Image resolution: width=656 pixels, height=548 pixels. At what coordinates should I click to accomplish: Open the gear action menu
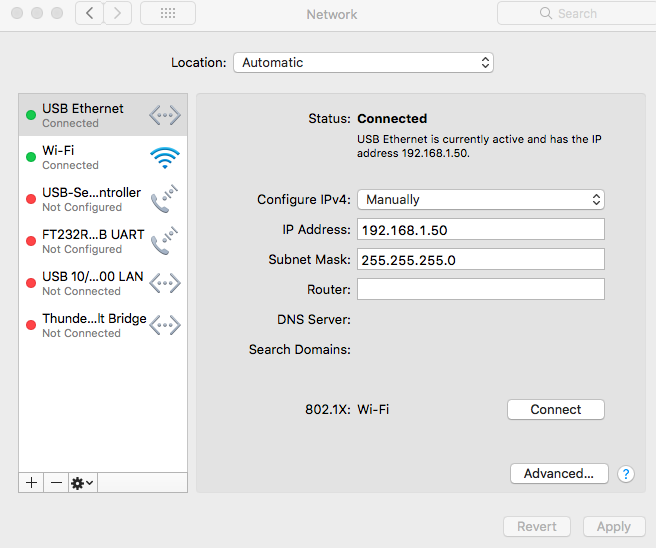pyautogui.click(x=82, y=483)
